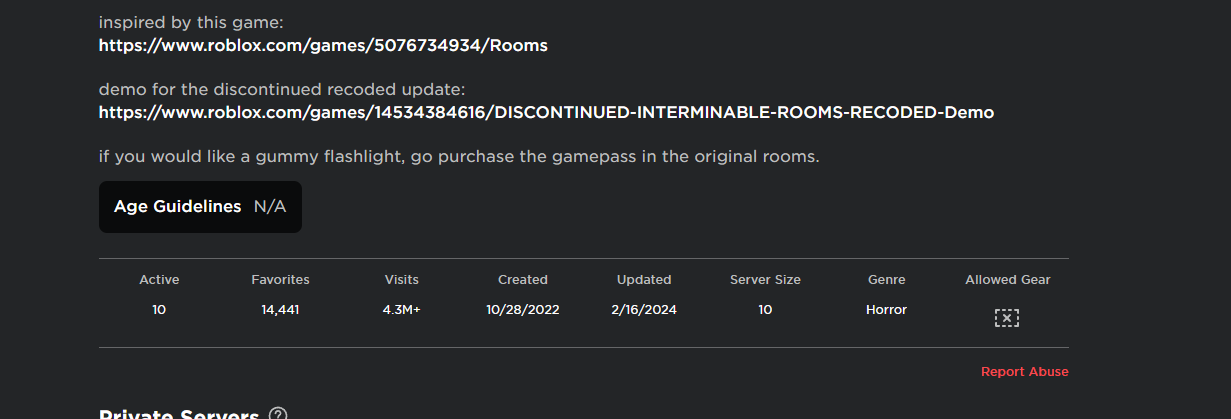Click the gummy flashlight description text
This screenshot has width=1231, height=419.
[x=459, y=157]
